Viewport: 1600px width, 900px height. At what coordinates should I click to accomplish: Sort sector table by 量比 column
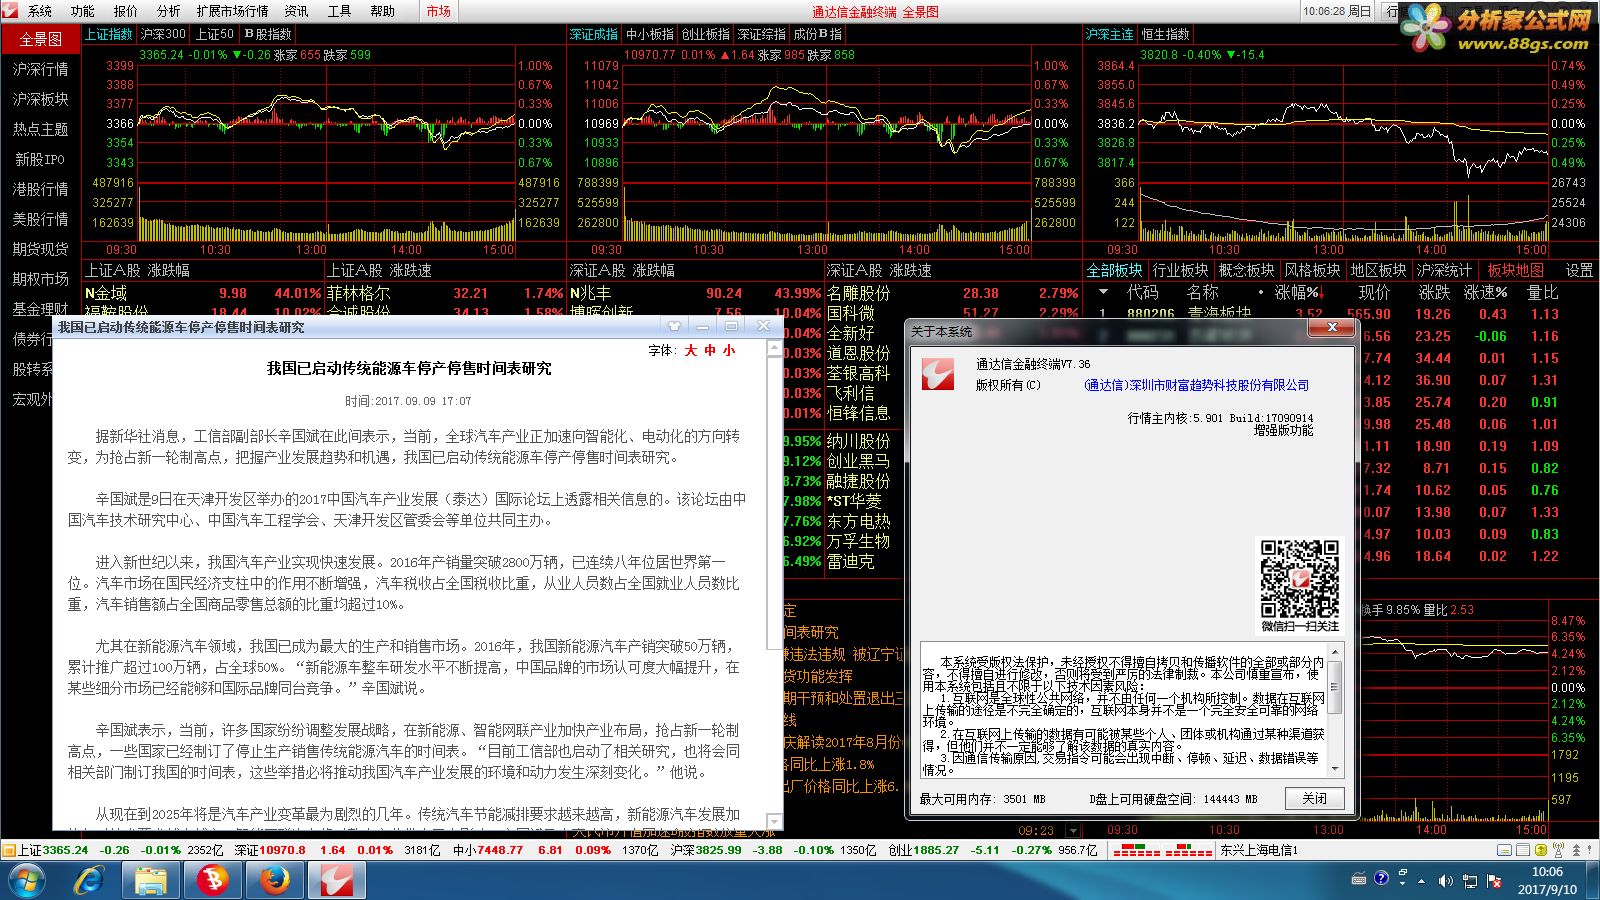tap(1543, 292)
